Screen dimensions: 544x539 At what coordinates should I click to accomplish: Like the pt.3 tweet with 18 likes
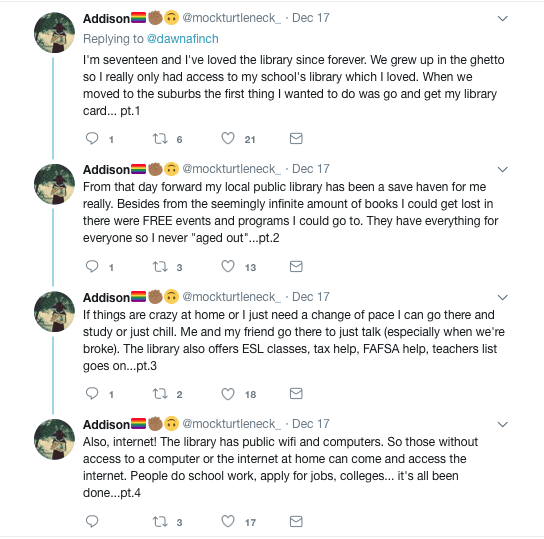[x=228, y=394]
